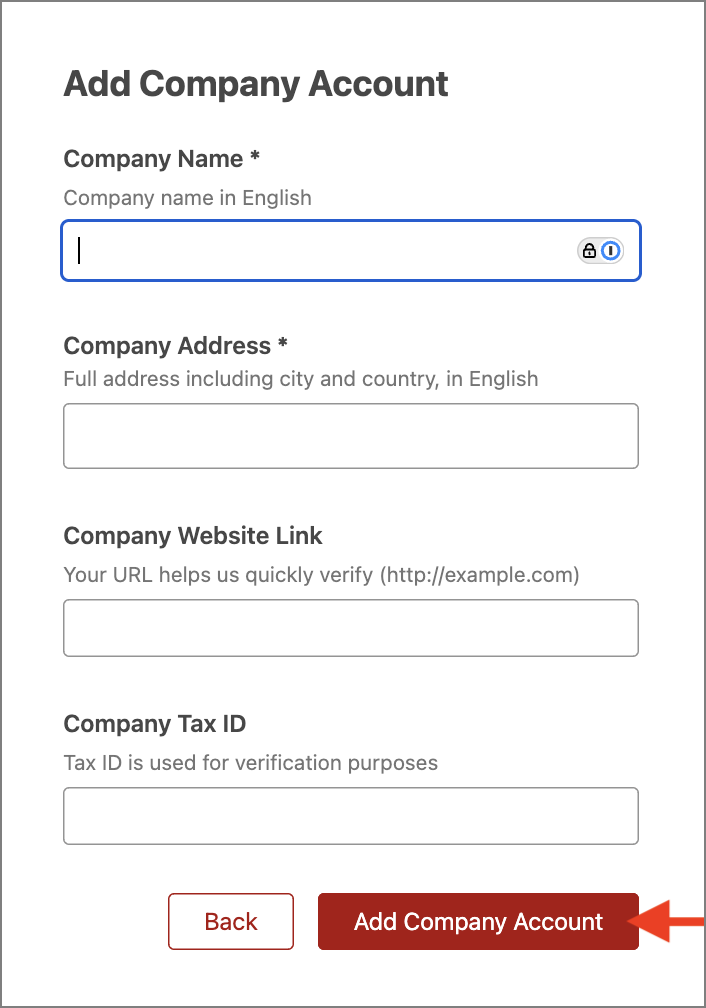Click the Company Address label
This screenshot has width=706, height=1008.
167,346
